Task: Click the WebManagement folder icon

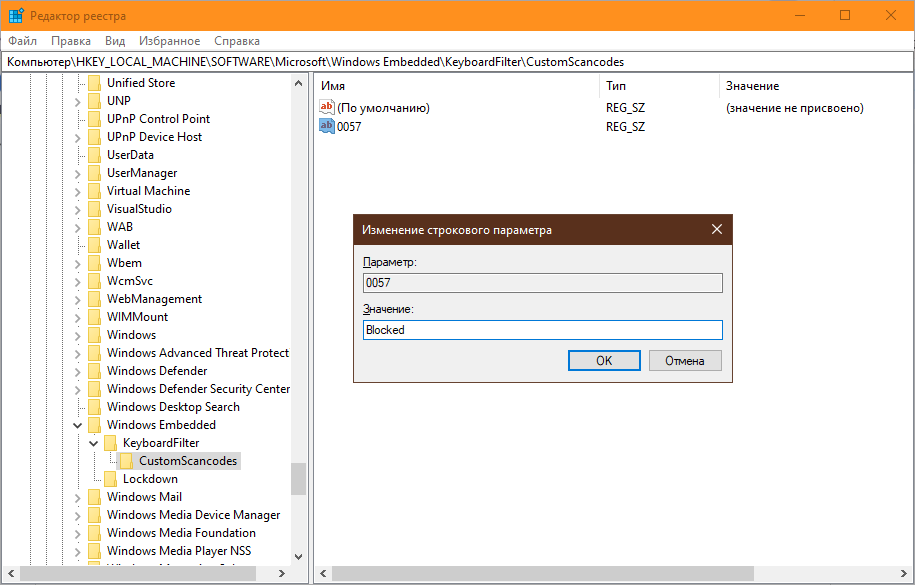Action: click(94, 299)
